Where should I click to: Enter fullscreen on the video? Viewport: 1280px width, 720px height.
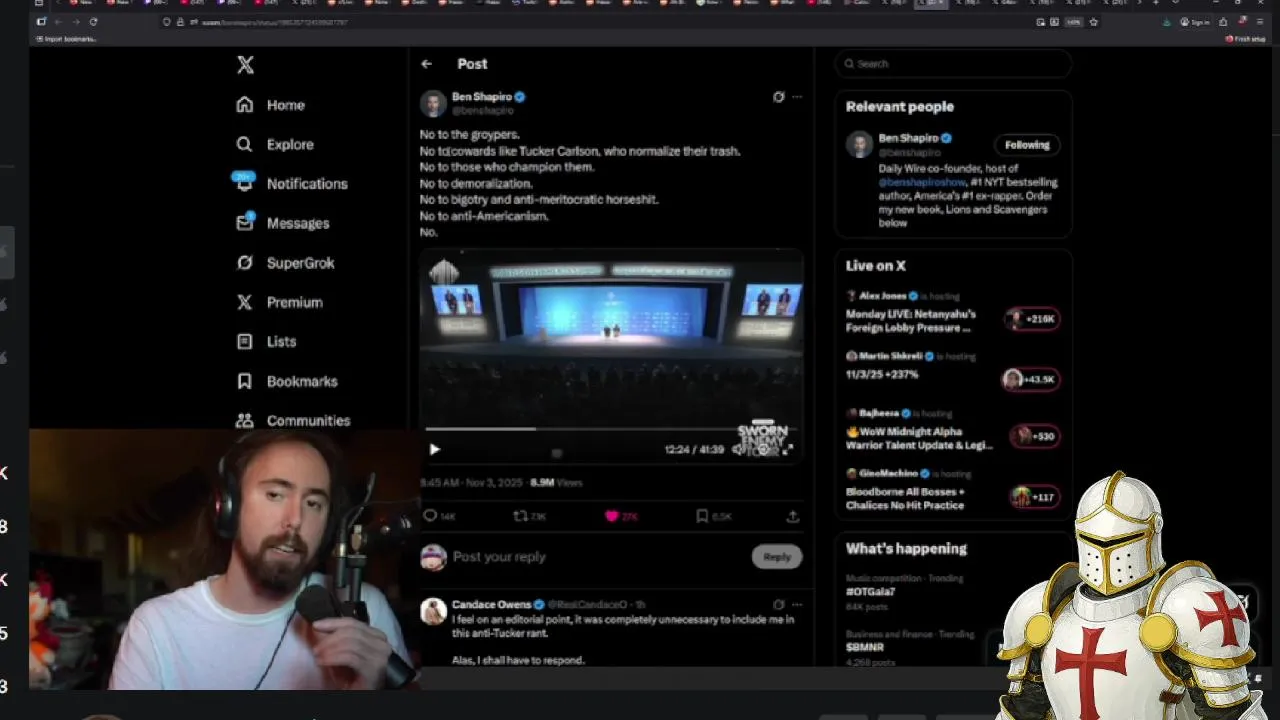pos(788,450)
